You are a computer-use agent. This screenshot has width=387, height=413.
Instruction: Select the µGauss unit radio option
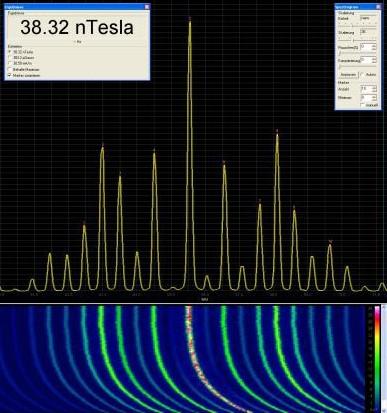pos(10,58)
